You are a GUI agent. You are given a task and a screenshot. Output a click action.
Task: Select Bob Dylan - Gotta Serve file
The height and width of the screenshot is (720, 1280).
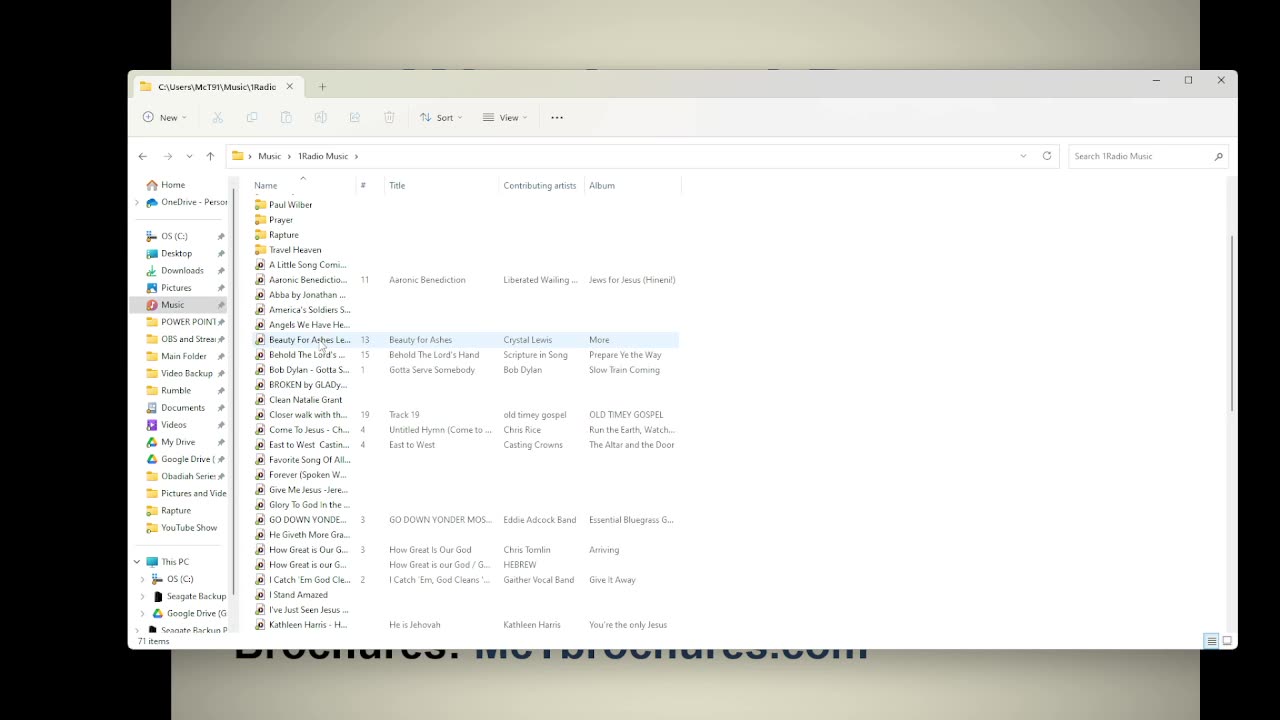point(466,370)
